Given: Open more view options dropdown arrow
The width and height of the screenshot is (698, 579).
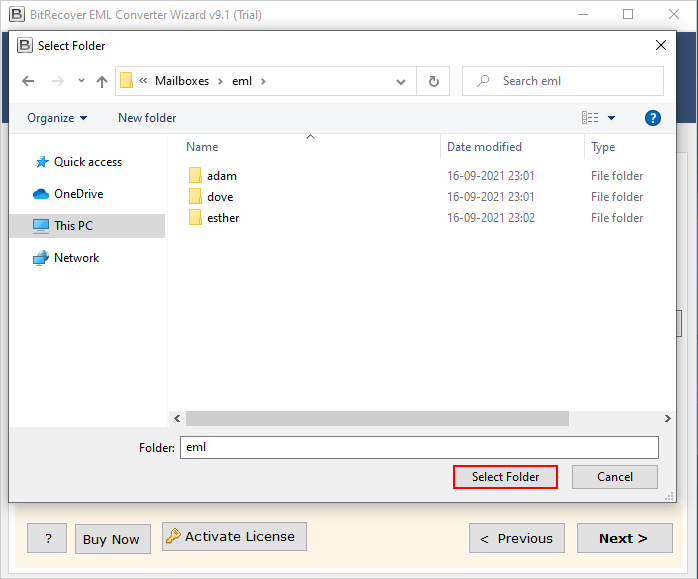Looking at the screenshot, I should click(x=611, y=118).
